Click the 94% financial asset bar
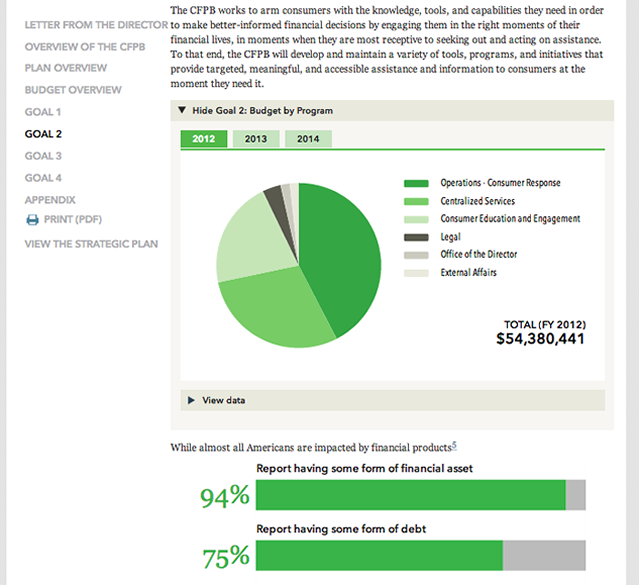The width and height of the screenshot is (639, 585). [x=421, y=495]
